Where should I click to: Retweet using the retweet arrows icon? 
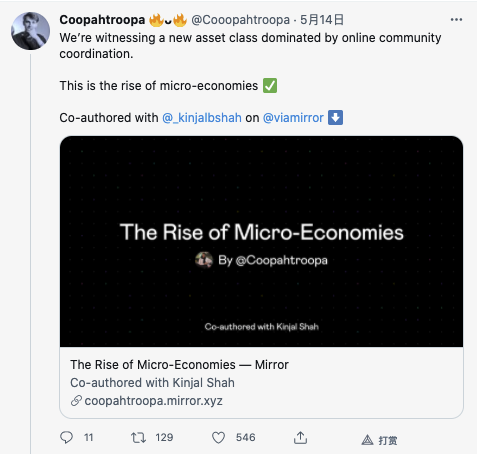(x=138, y=437)
